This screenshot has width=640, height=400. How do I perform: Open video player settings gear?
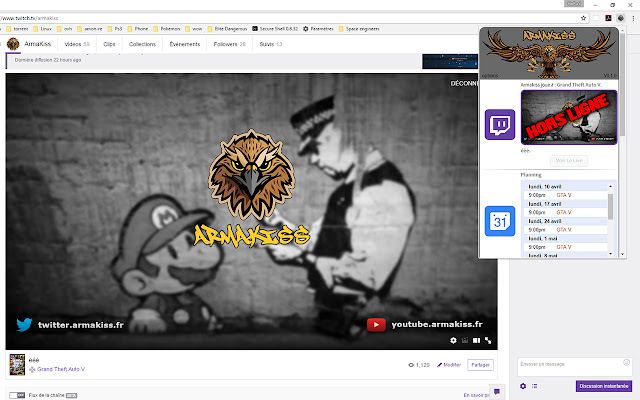point(453,340)
